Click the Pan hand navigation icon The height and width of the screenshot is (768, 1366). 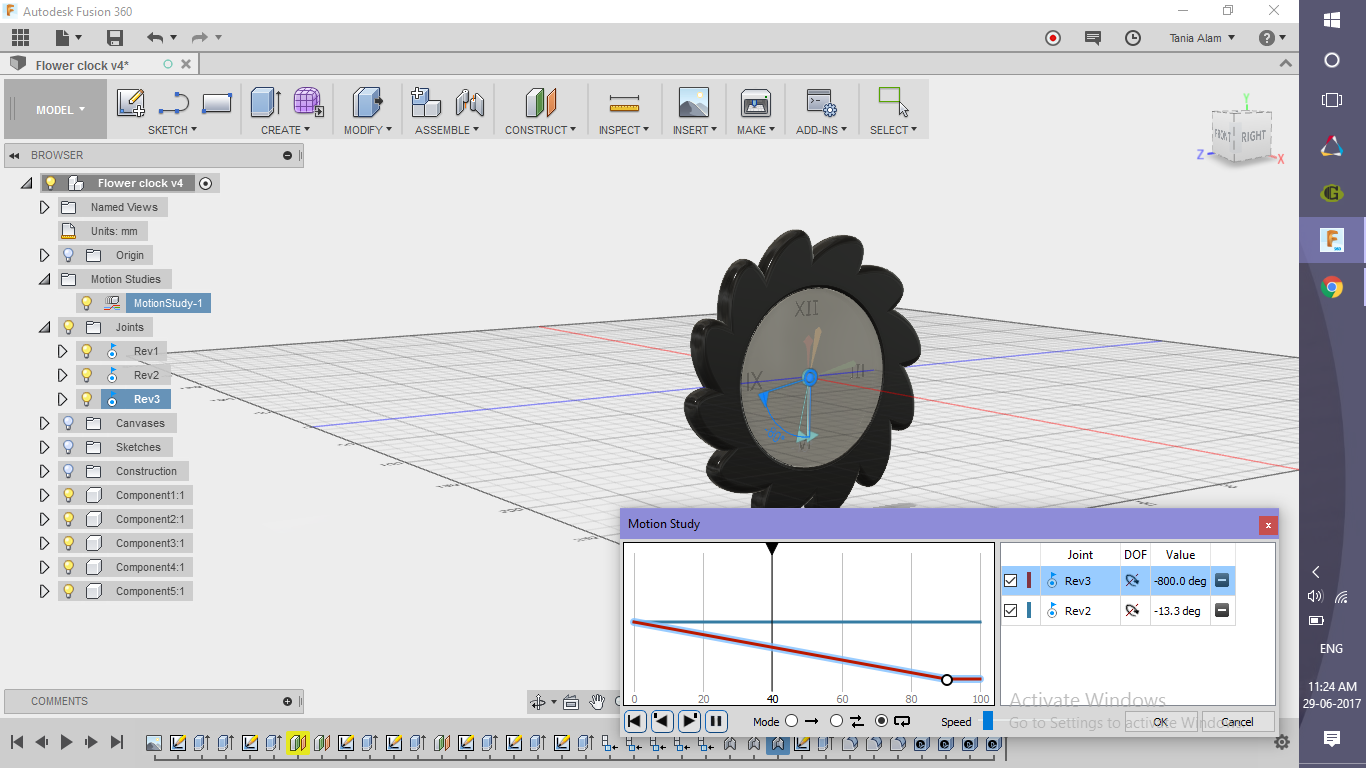click(597, 701)
